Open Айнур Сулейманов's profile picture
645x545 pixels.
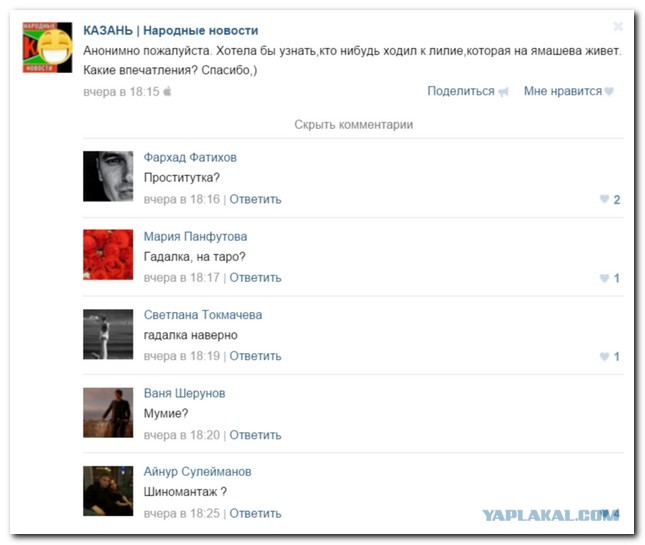click(x=108, y=491)
